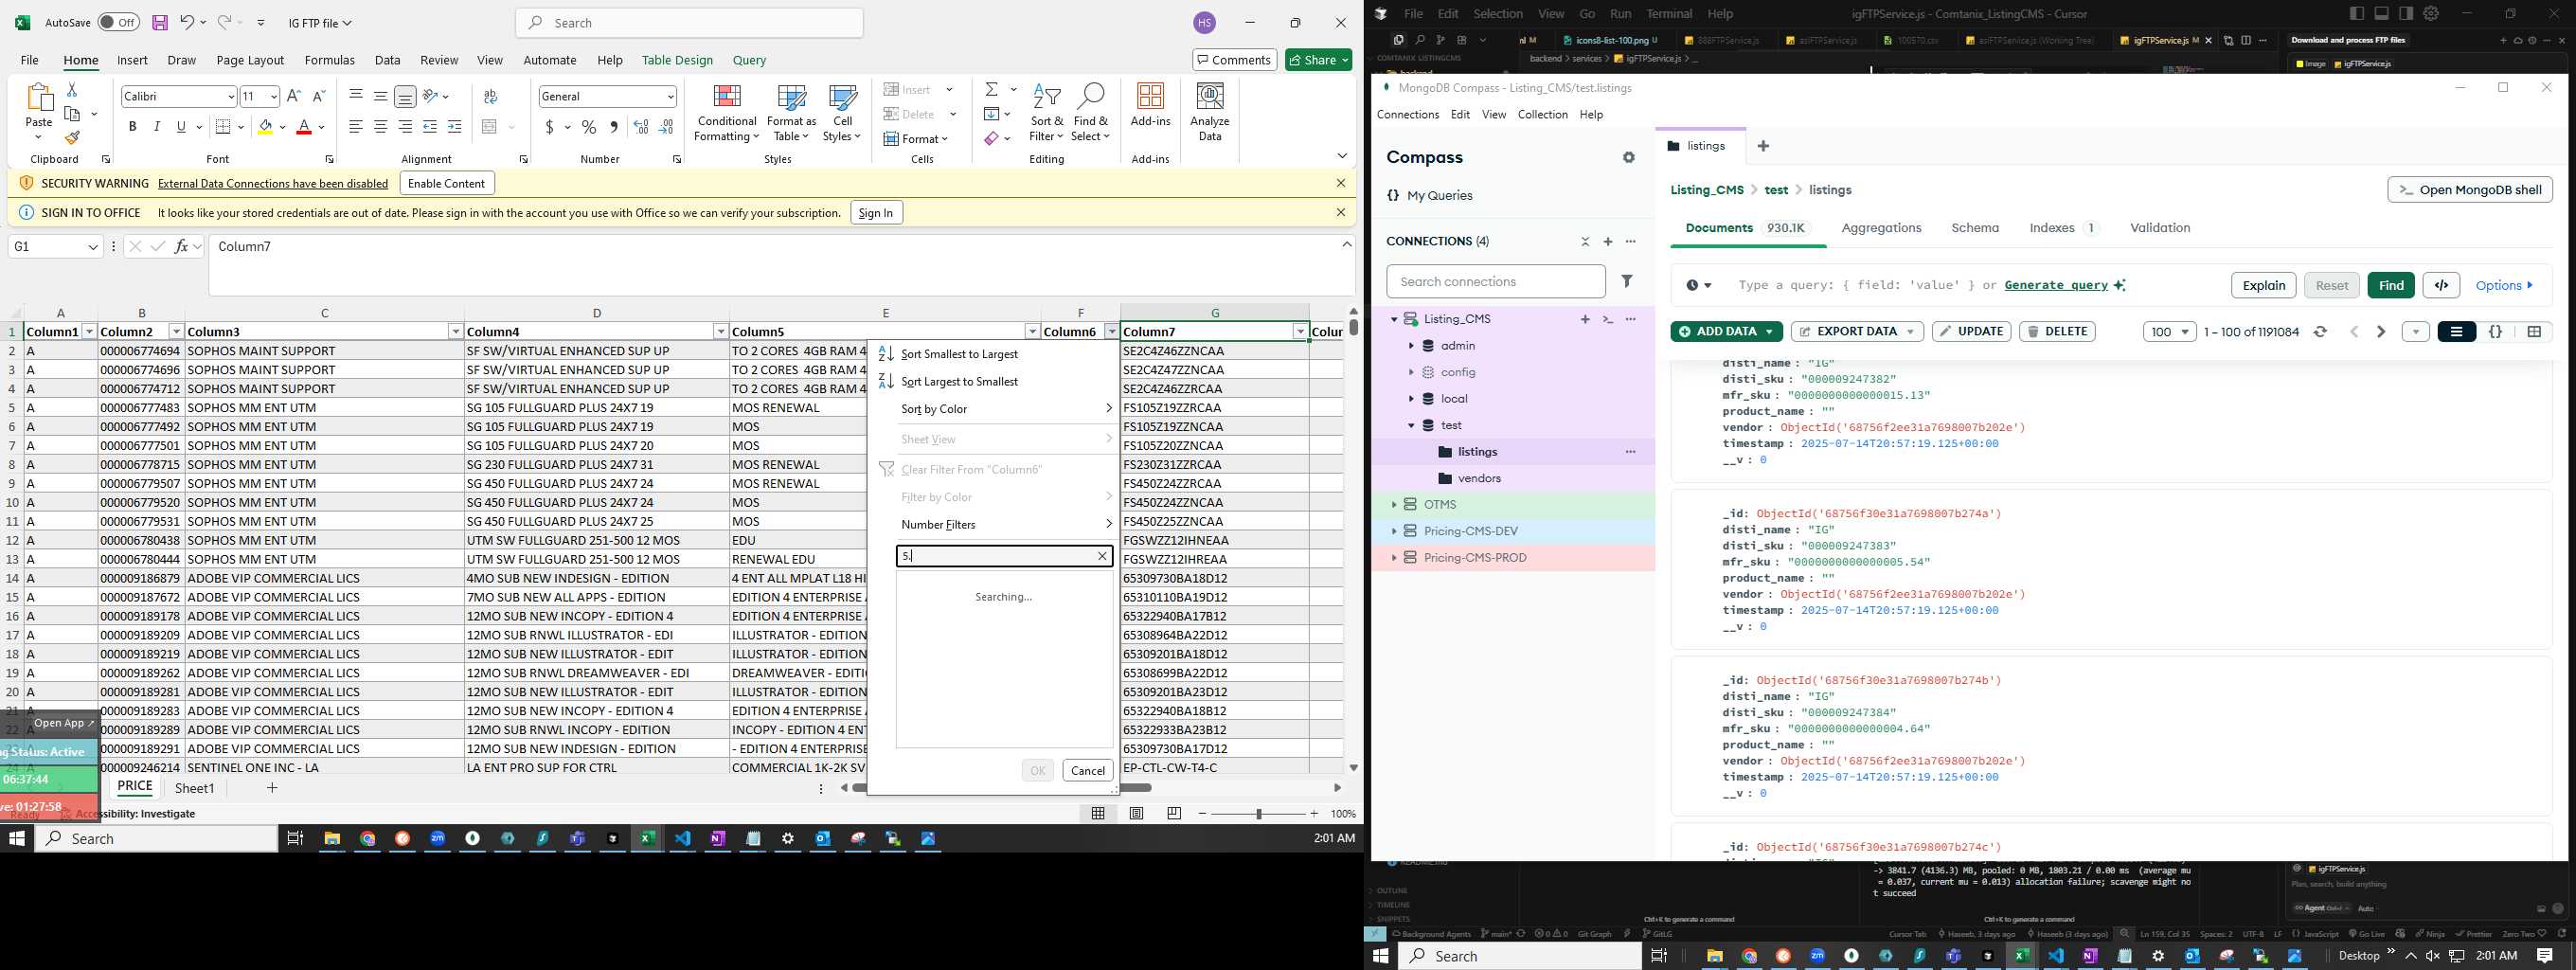Click the Fill Color swatch in Font group
This screenshot has height=970, width=2576.
[x=265, y=127]
